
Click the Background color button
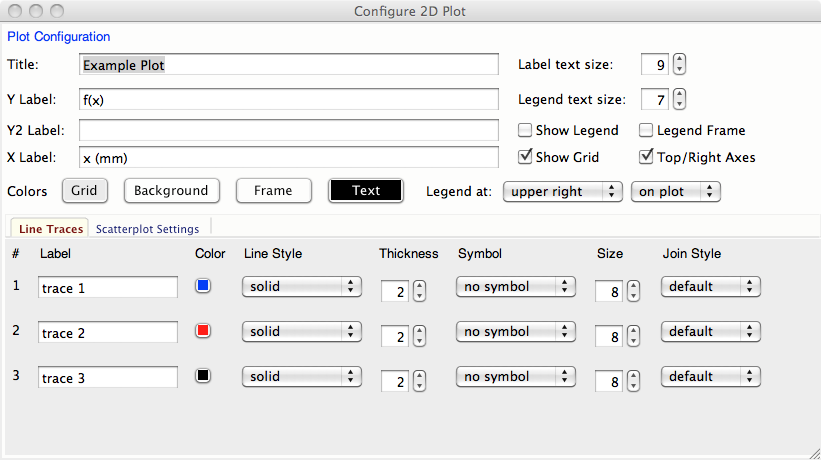[171, 191]
